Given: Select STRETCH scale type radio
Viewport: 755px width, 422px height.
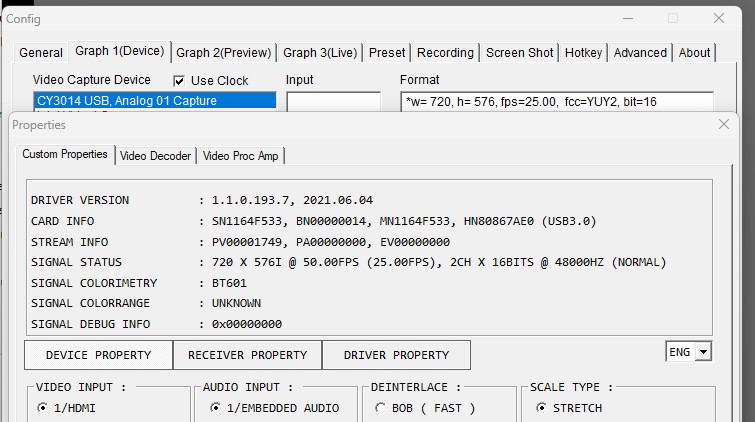Looking at the screenshot, I should (541, 408).
